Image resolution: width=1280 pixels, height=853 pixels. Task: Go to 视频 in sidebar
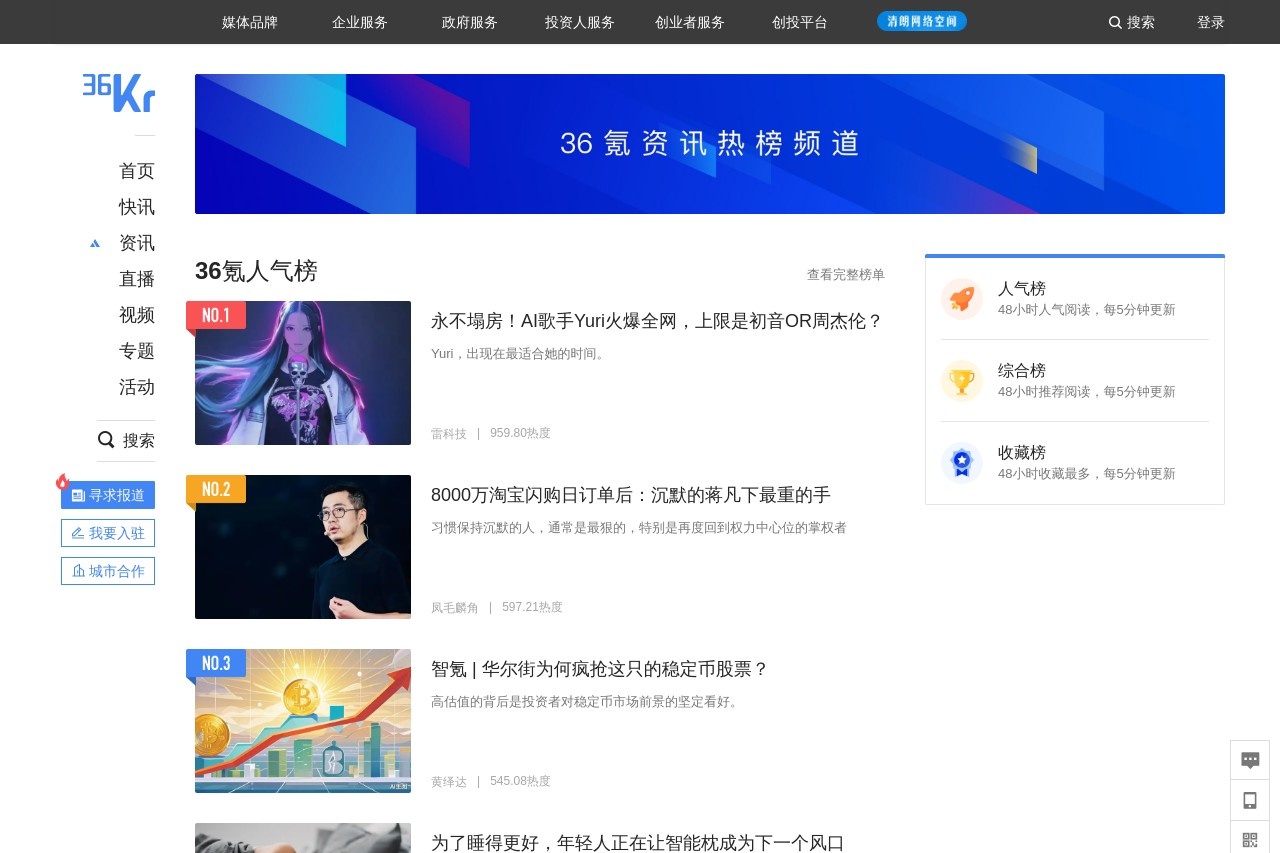(137, 315)
